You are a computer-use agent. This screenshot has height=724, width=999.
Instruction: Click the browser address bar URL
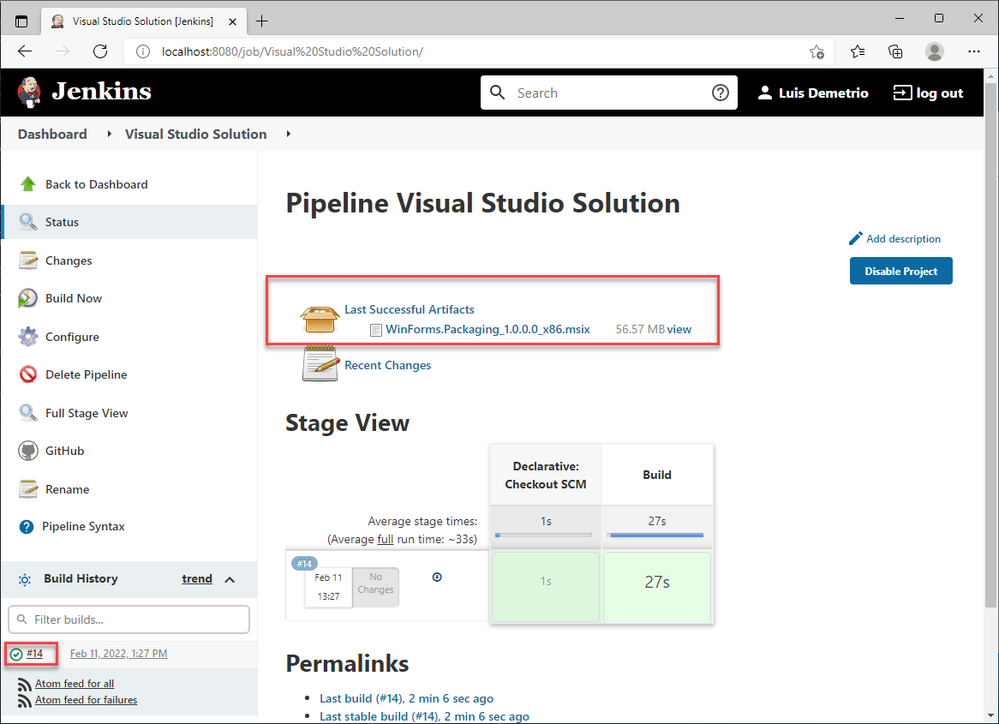point(292,52)
